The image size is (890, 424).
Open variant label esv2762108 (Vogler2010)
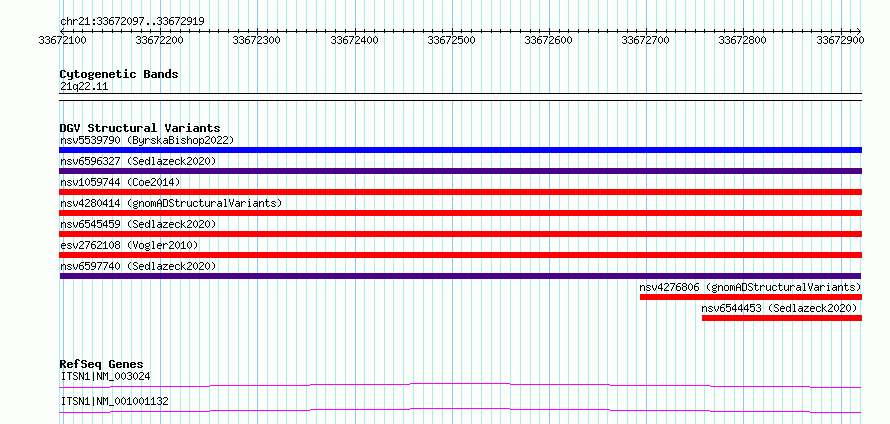tap(129, 245)
